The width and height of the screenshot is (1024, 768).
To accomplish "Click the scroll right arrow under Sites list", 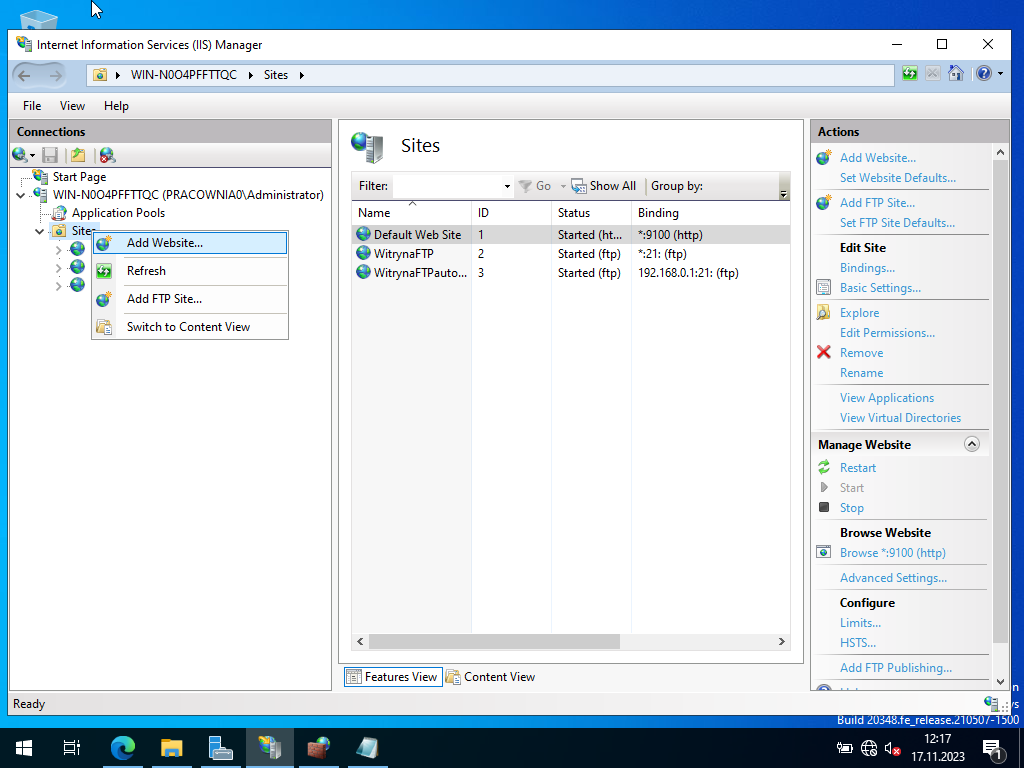I will click(782, 642).
